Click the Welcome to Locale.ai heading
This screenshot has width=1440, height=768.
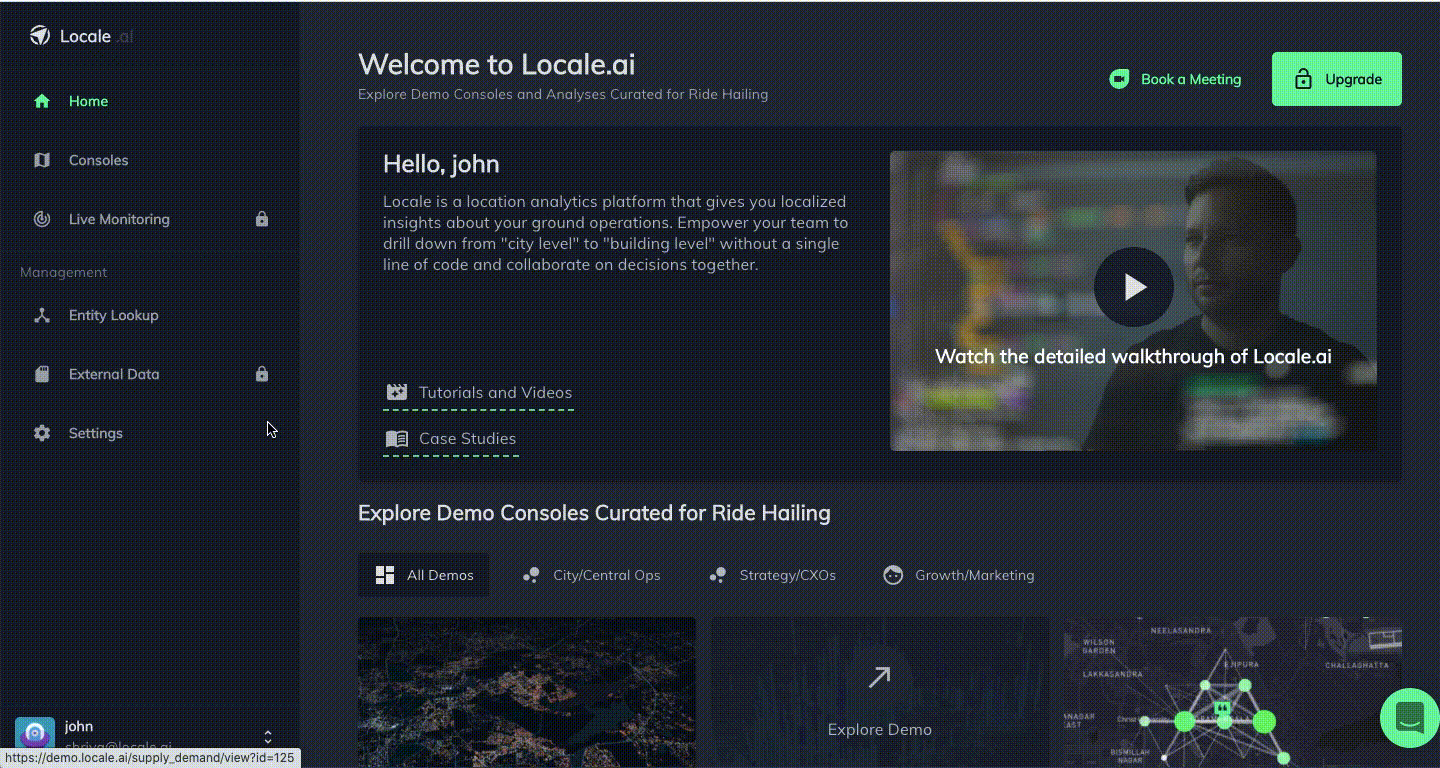click(497, 64)
